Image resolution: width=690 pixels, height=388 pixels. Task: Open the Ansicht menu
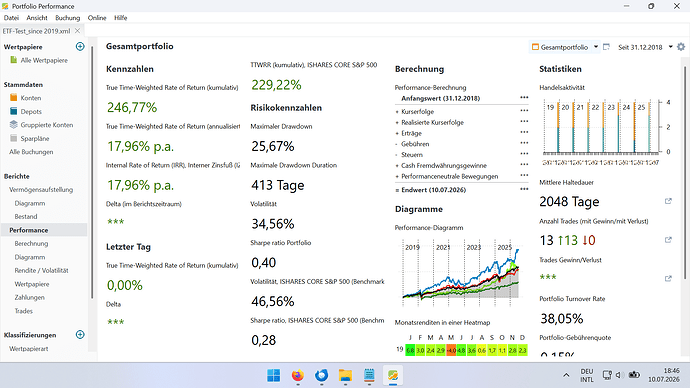(x=37, y=18)
